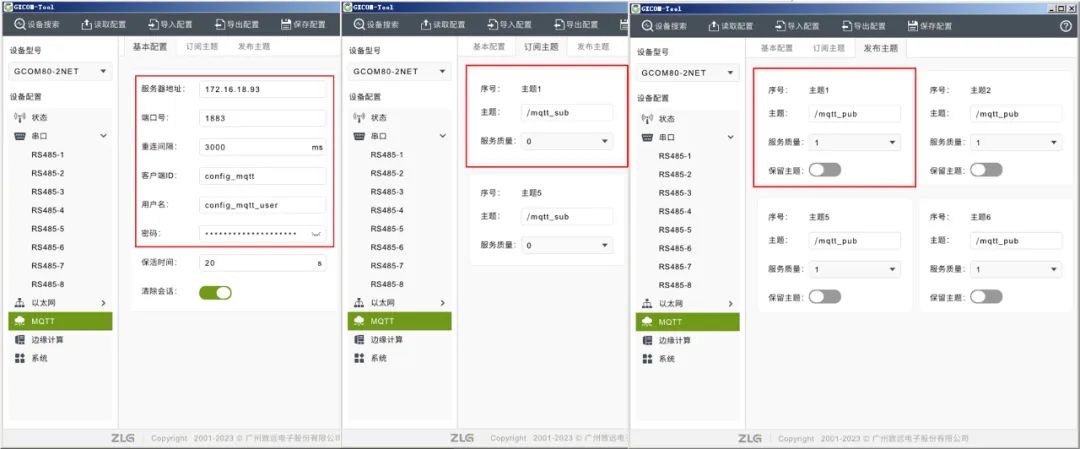Click the 用户名 field showing config_mqtt_user
This screenshot has width=1080, height=449.
(262, 205)
